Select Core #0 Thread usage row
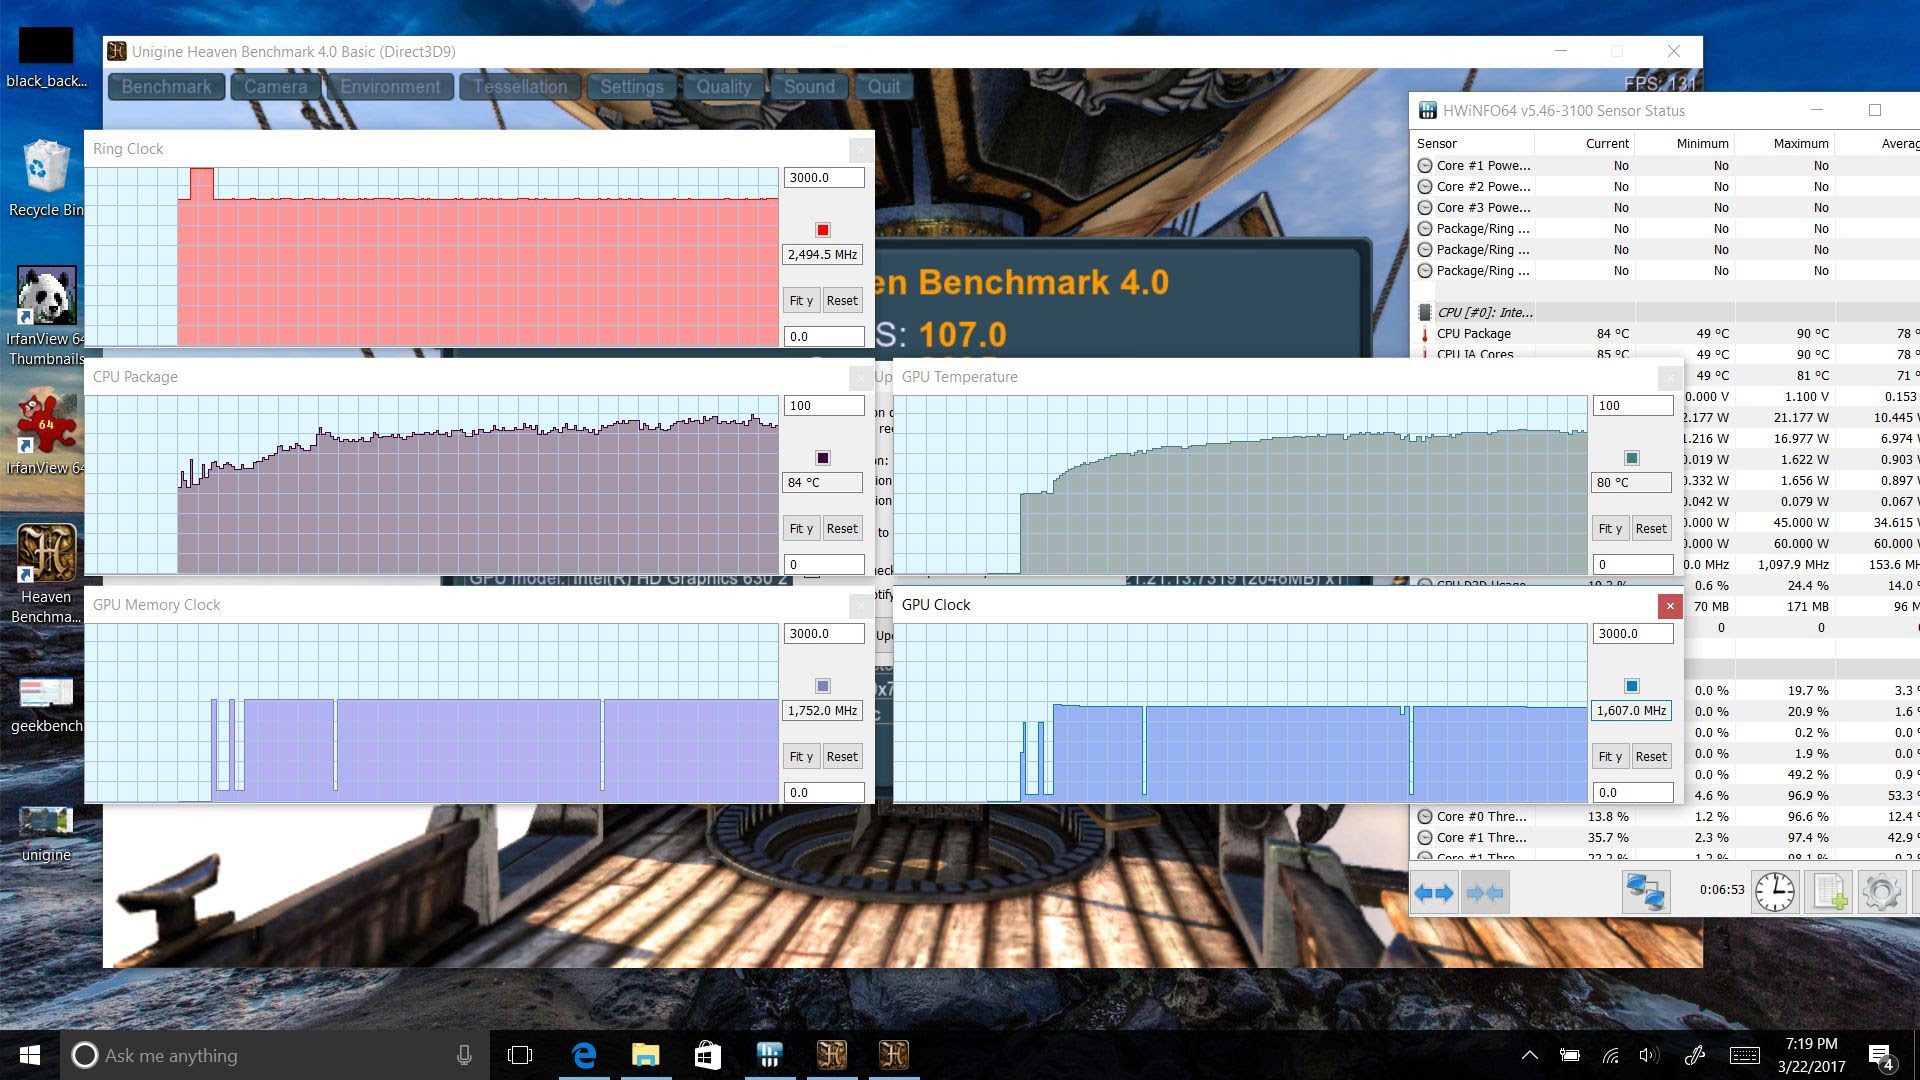Viewport: 1920px width, 1080px height. pyautogui.click(x=1665, y=817)
